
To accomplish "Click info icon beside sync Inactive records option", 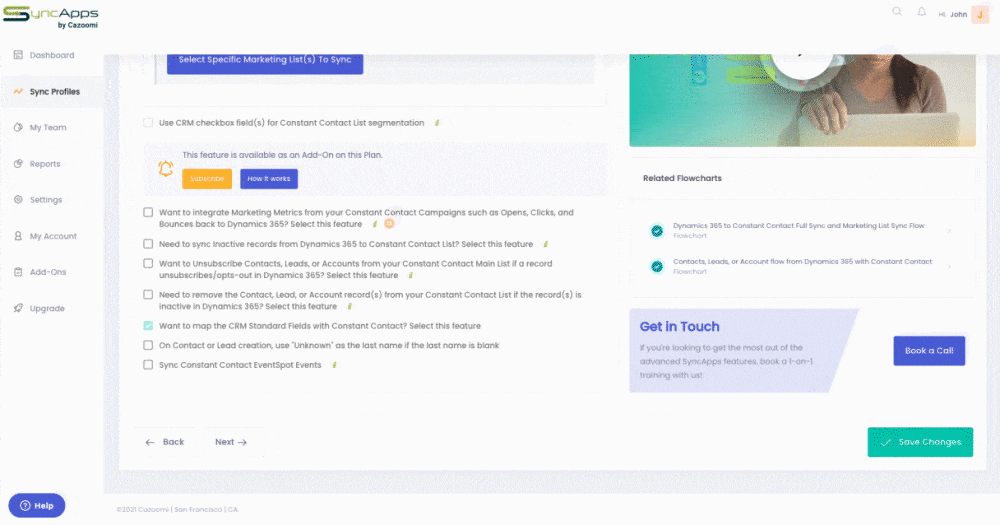I will [546, 244].
